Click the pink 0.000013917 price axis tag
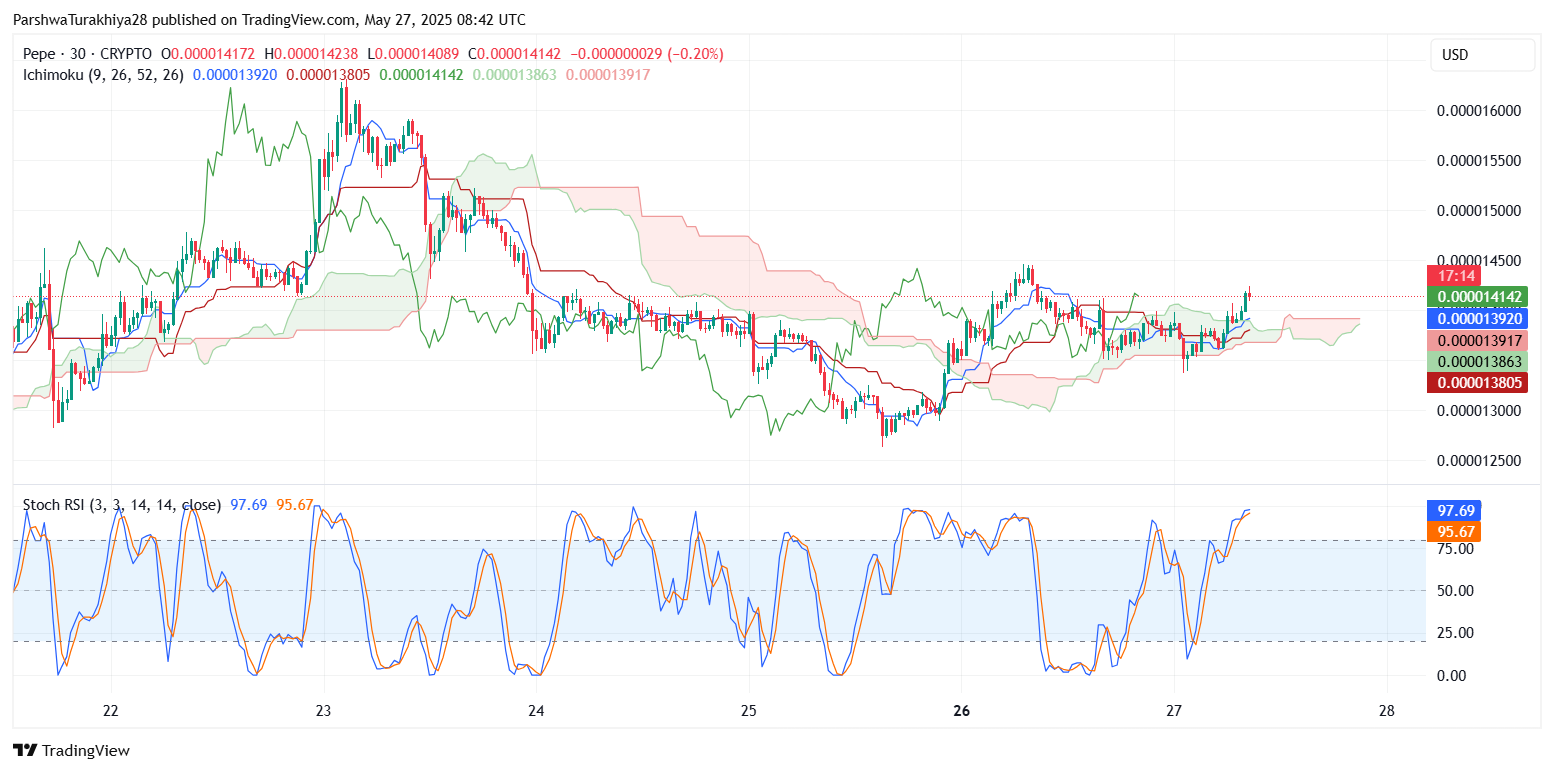 coord(1477,340)
